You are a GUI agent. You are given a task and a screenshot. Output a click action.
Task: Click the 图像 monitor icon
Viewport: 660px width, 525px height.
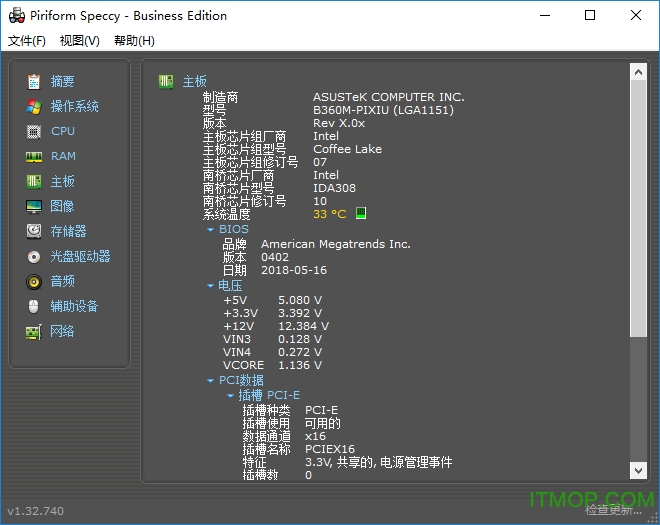point(34,207)
